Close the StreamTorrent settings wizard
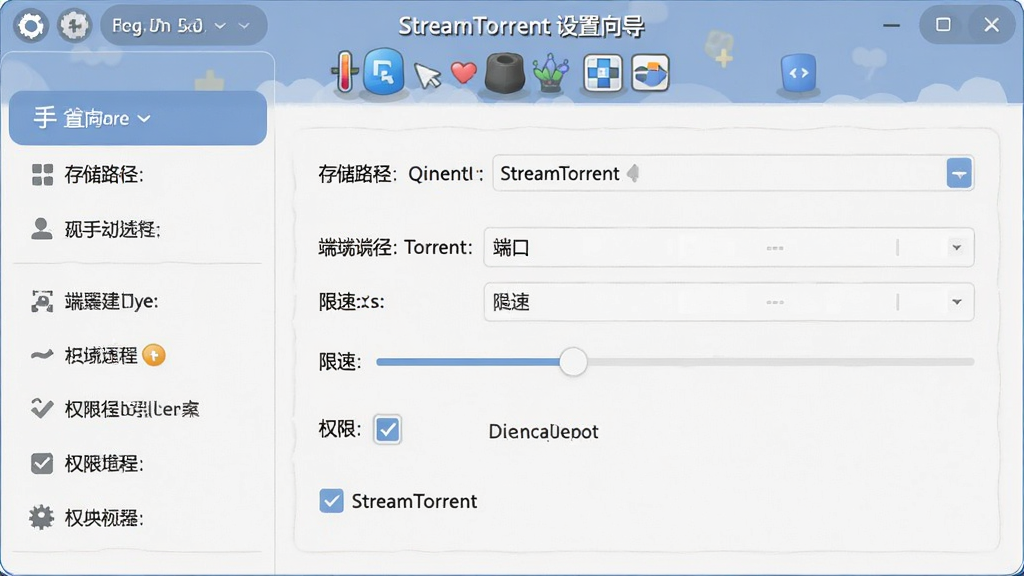Screen dimensions: 1024x576 coord(991,25)
